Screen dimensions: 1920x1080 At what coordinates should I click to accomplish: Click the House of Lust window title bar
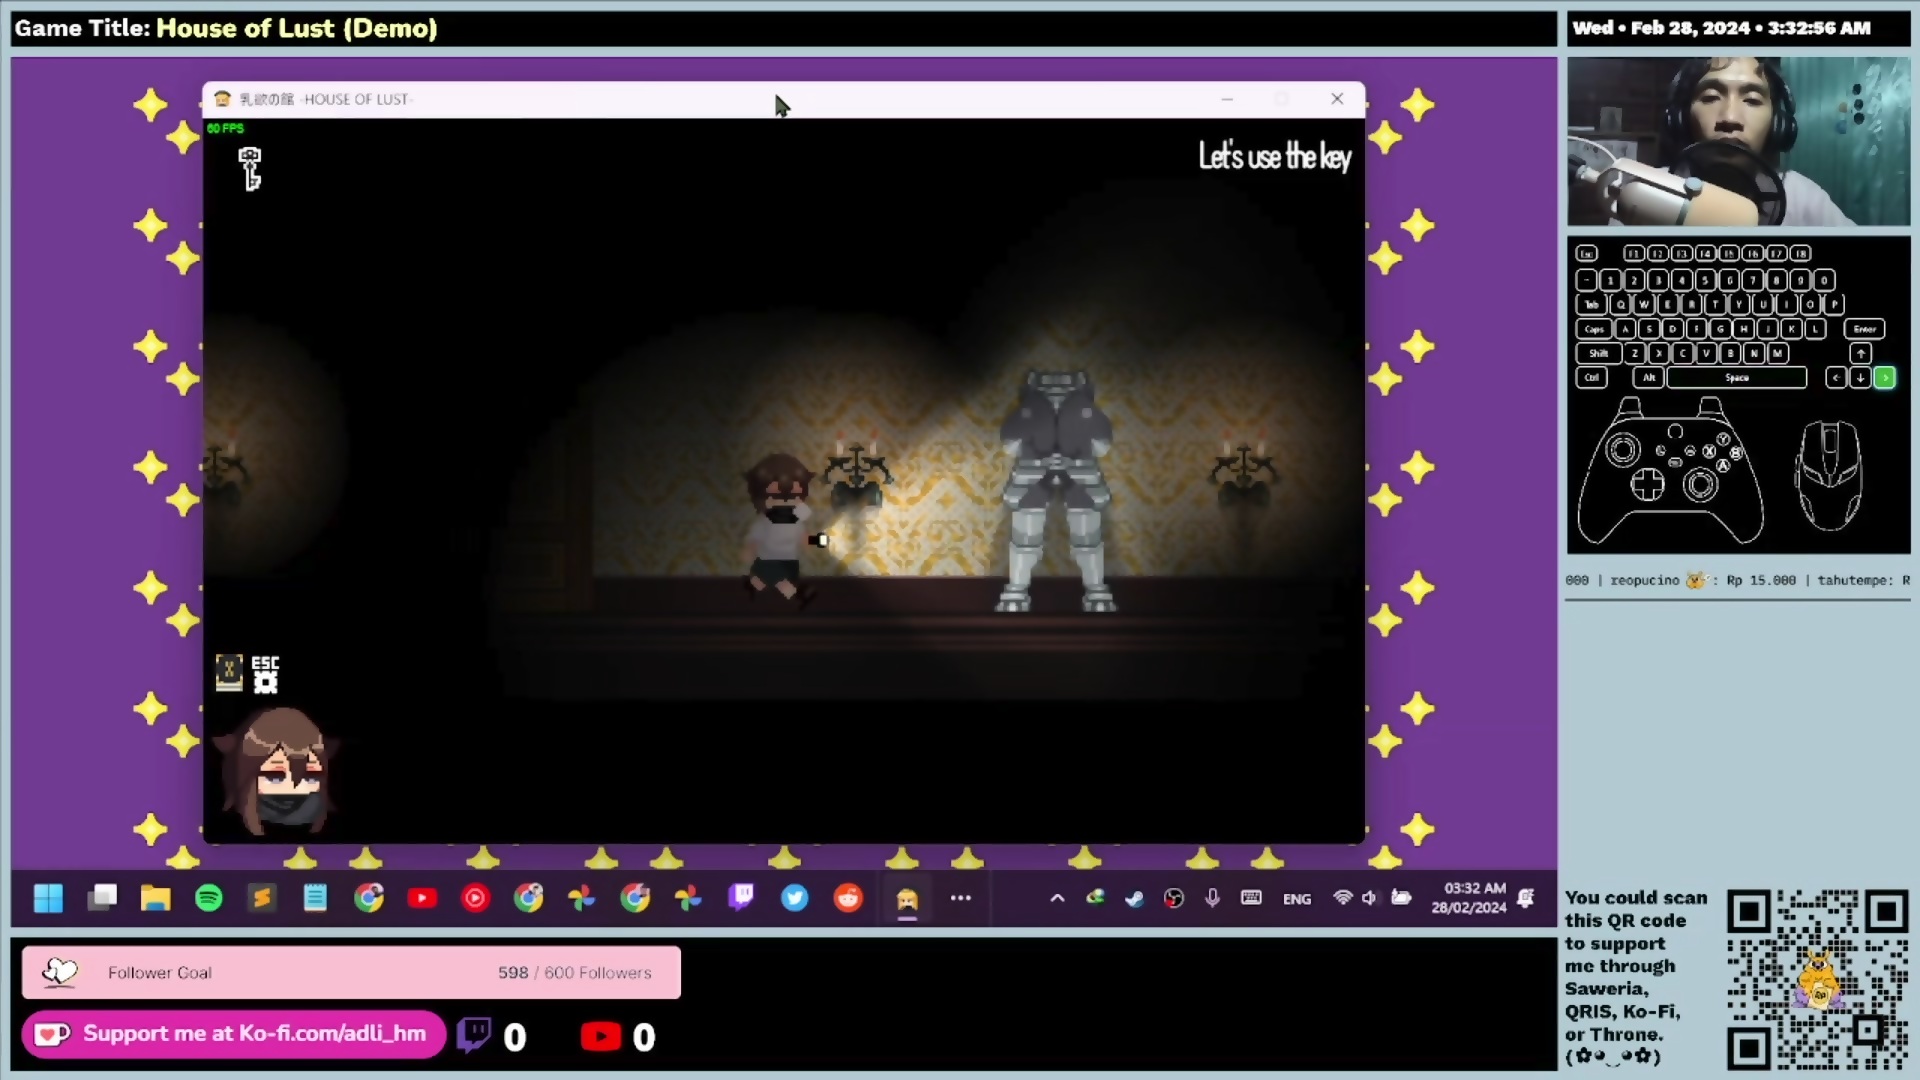point(600,99)
